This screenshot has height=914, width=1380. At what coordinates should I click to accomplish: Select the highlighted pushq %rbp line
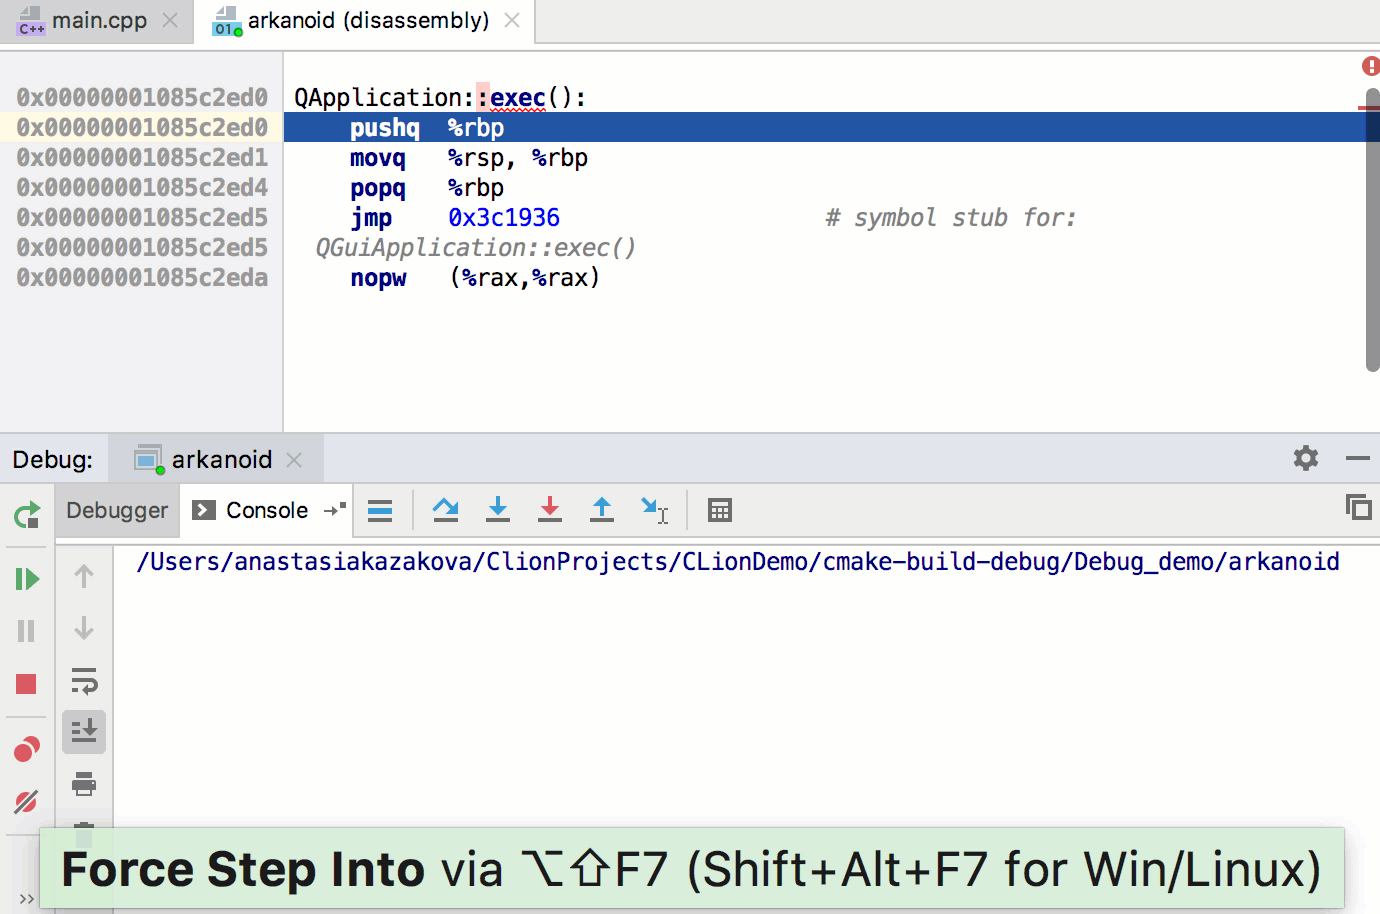[826, 127]
